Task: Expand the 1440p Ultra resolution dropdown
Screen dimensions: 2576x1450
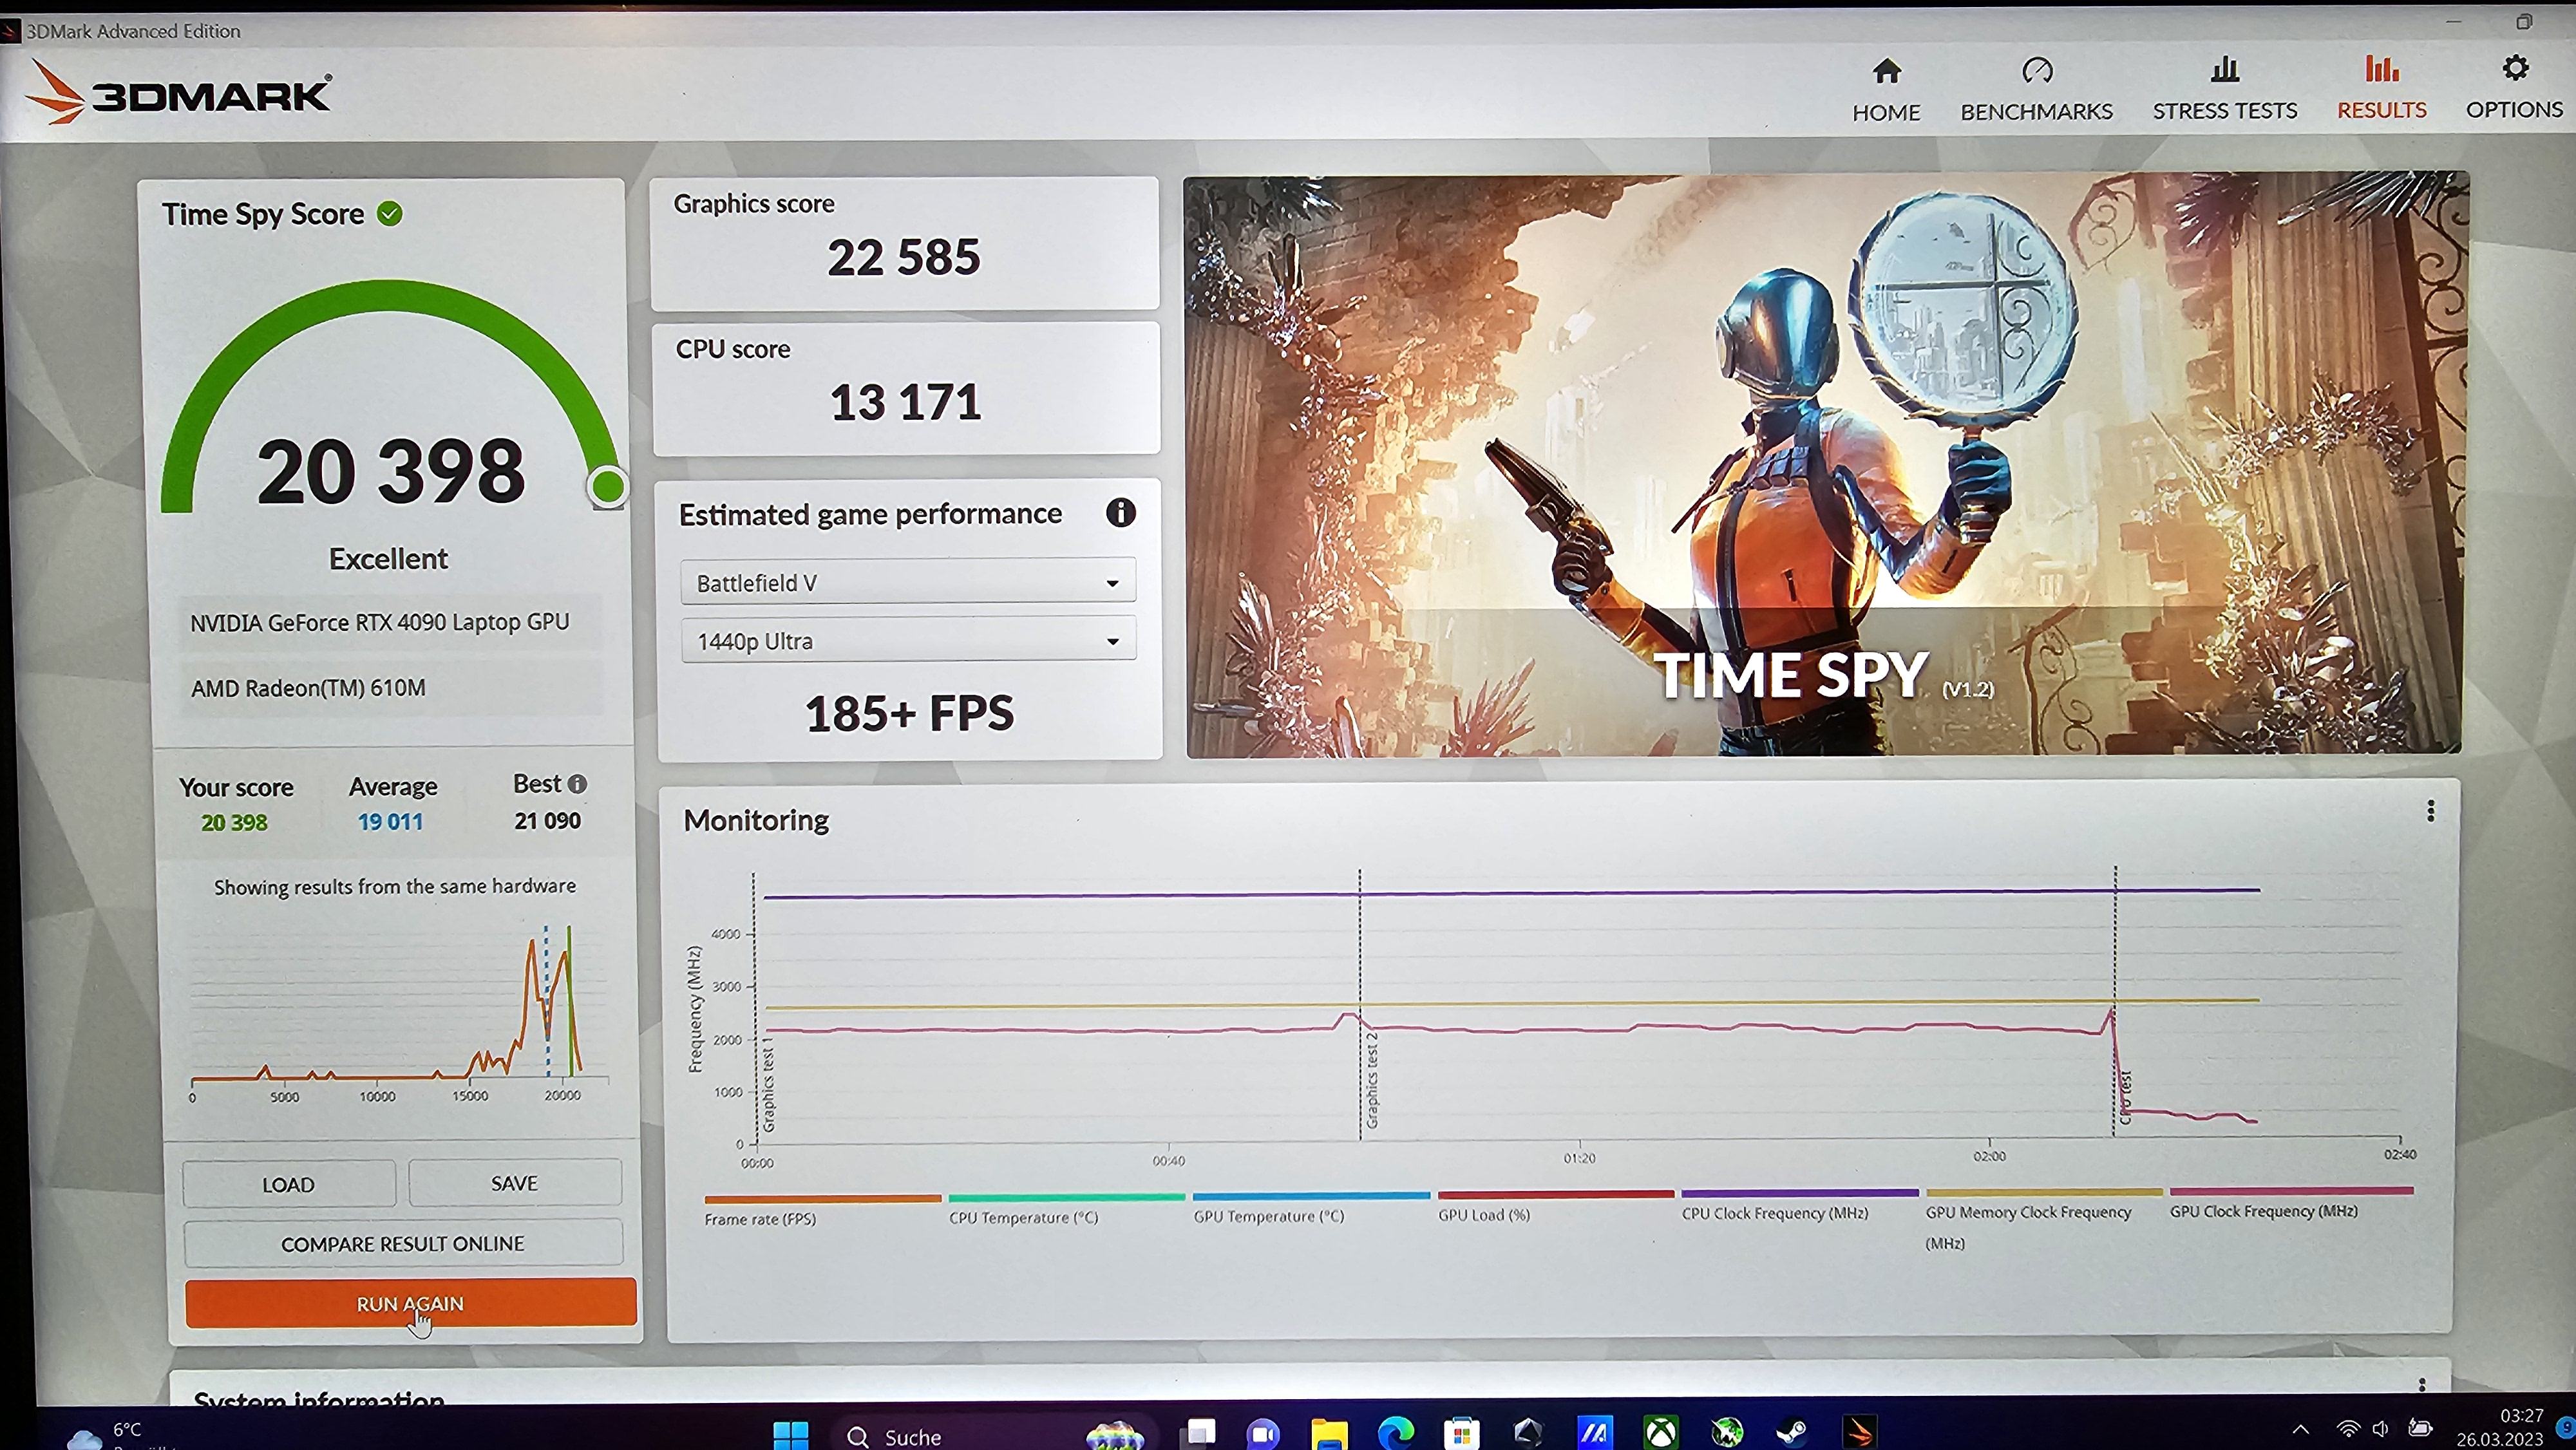Action: click(908, 640)
